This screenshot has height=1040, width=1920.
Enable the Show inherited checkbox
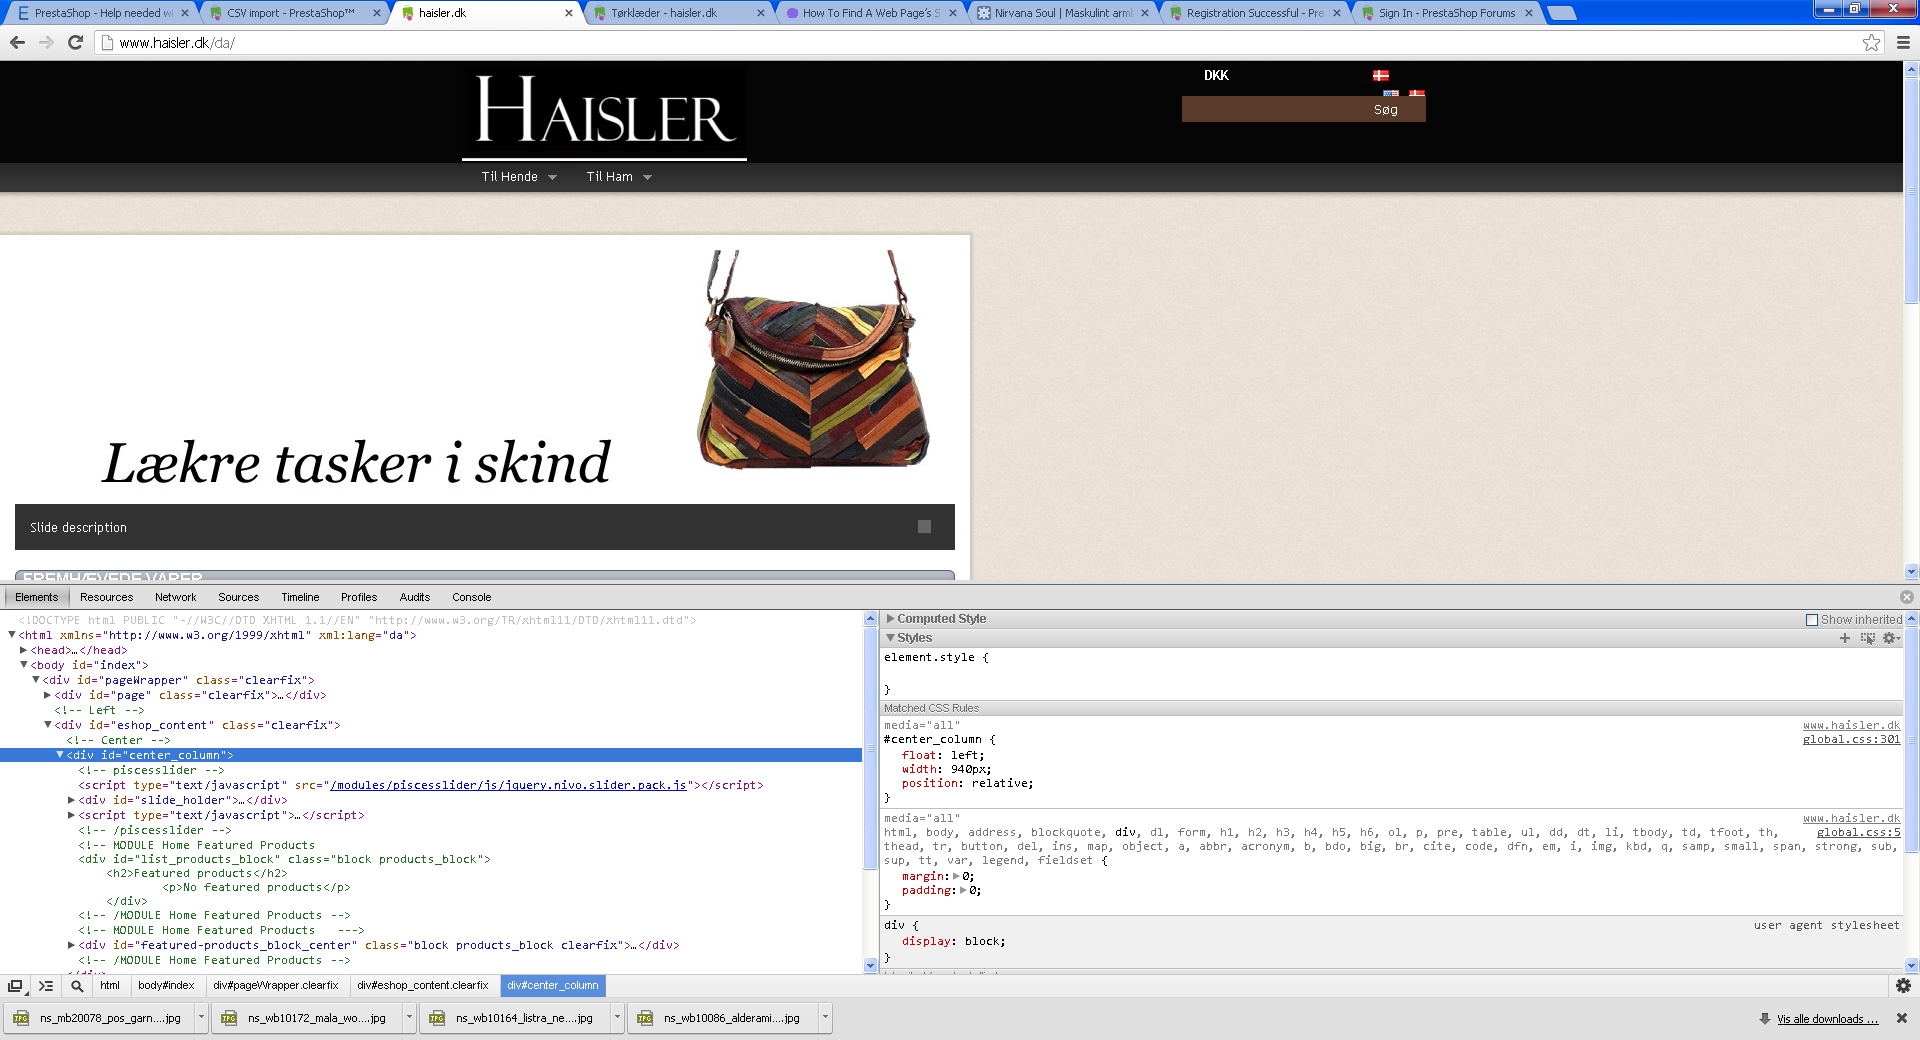pos(1812,620)
